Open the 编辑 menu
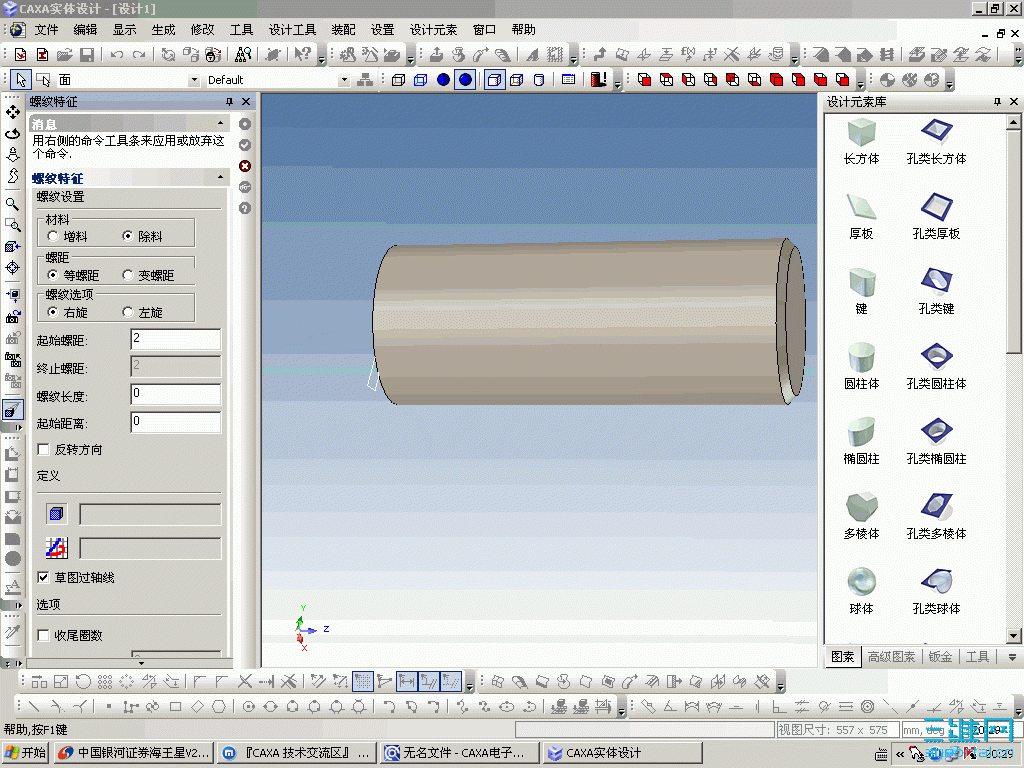 pos(85,29)
